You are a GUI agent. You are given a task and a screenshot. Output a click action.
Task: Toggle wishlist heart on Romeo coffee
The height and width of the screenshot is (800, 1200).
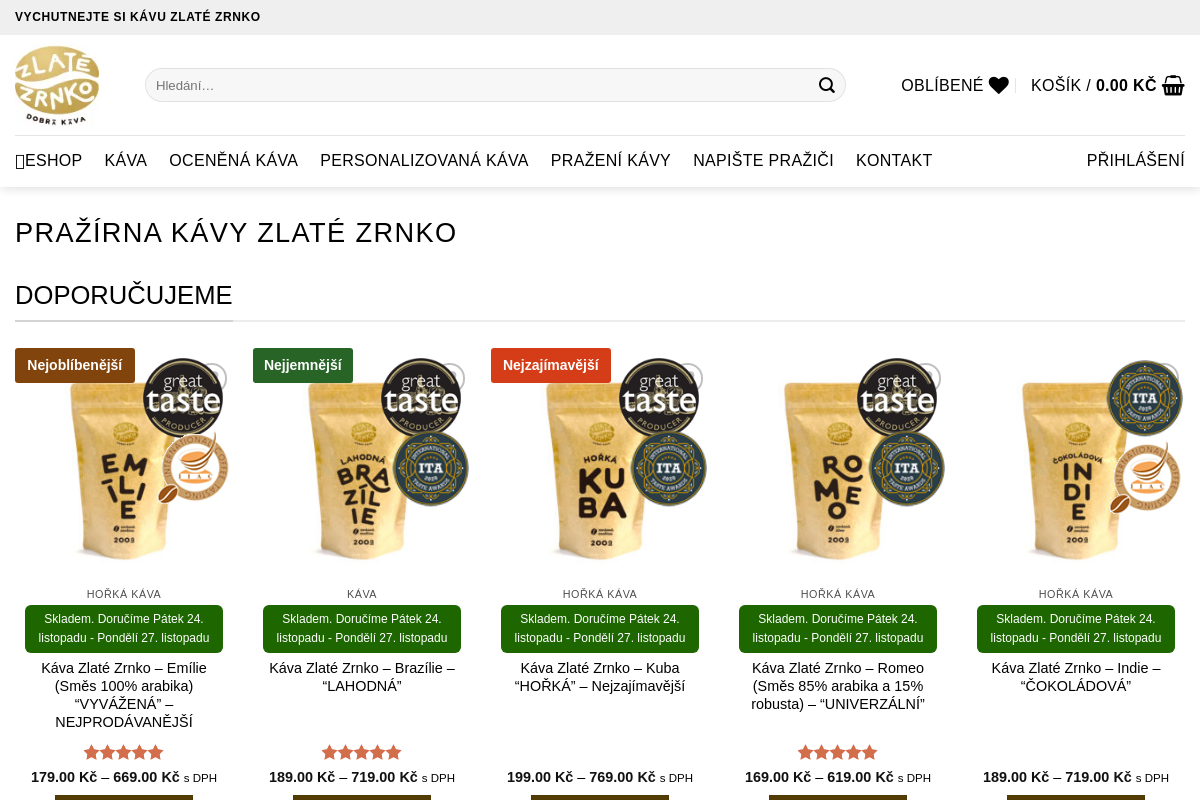tap(927, 378)
